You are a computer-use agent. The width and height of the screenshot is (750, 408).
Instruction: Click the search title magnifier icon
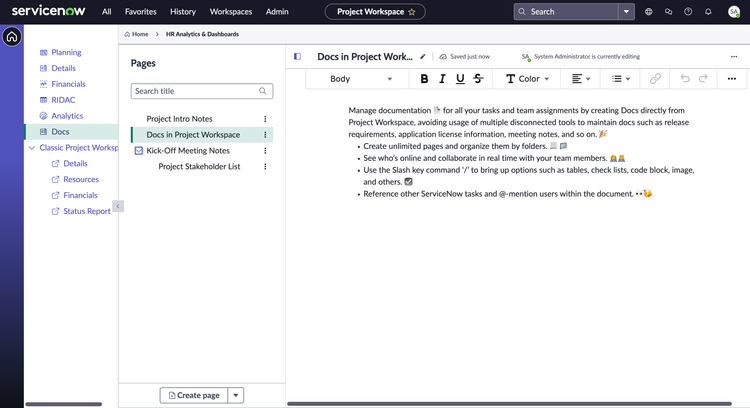[x=263, y=91]
